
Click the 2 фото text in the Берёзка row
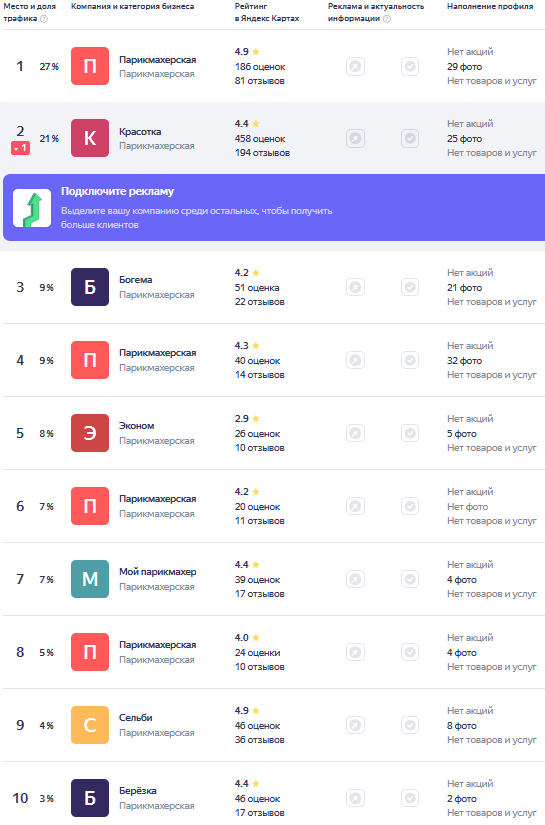pos(462,799)
